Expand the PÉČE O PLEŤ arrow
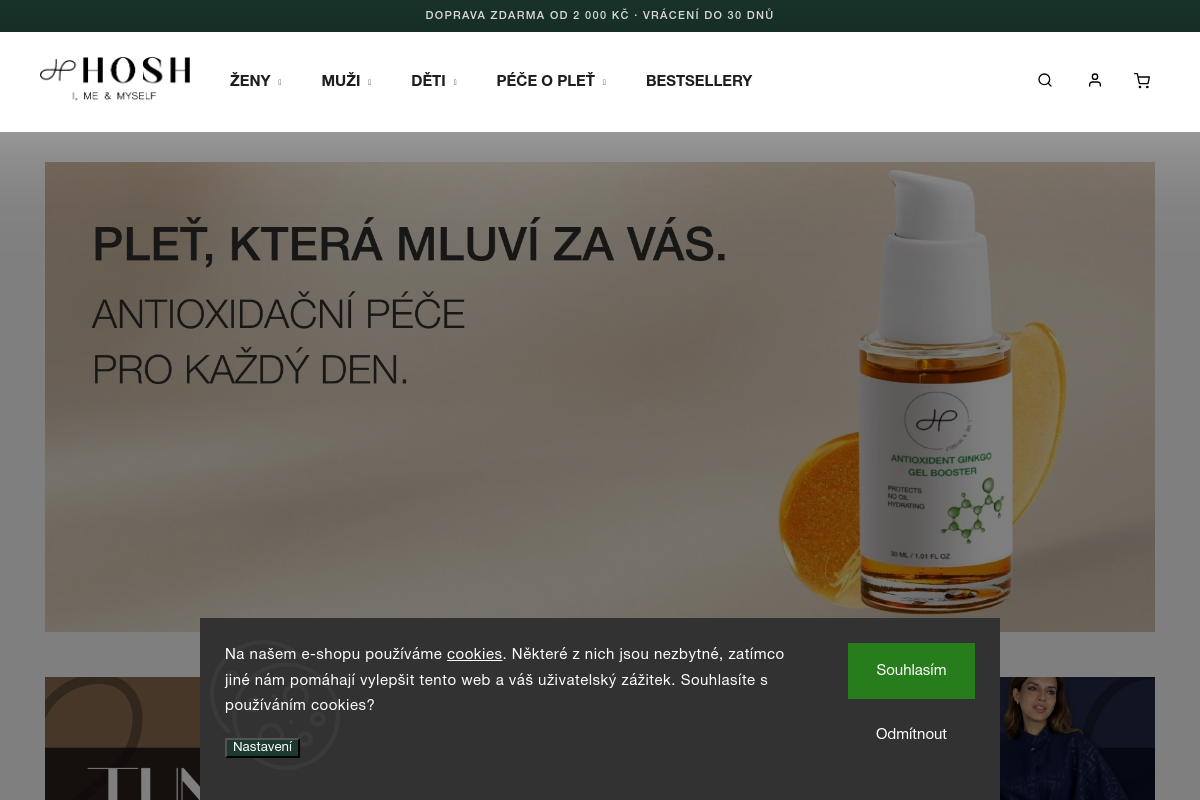The image size is (1200, 800). click(604, 82)
